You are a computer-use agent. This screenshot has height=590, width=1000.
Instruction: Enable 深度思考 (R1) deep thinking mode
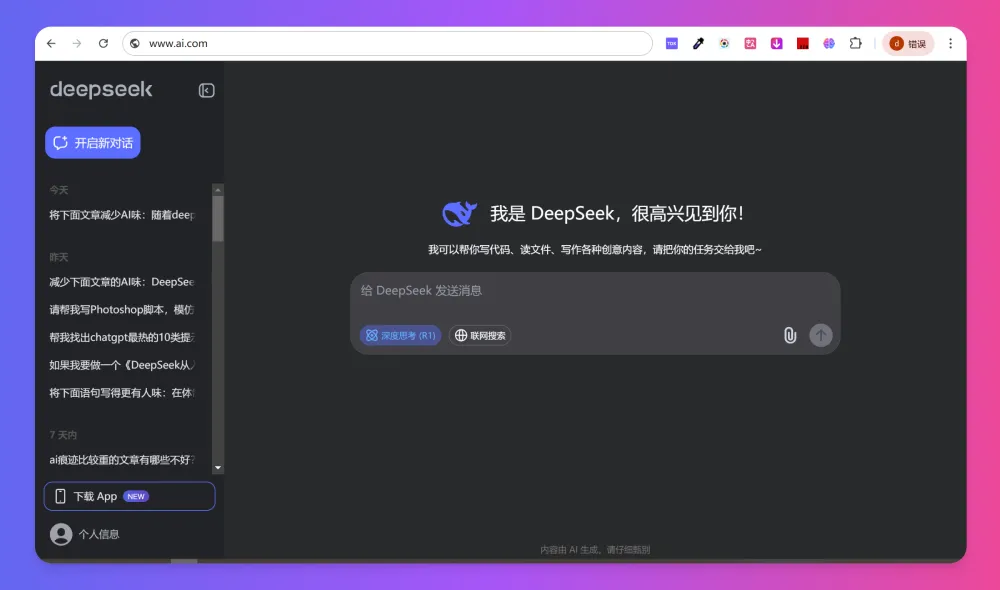tap(400, 335)
